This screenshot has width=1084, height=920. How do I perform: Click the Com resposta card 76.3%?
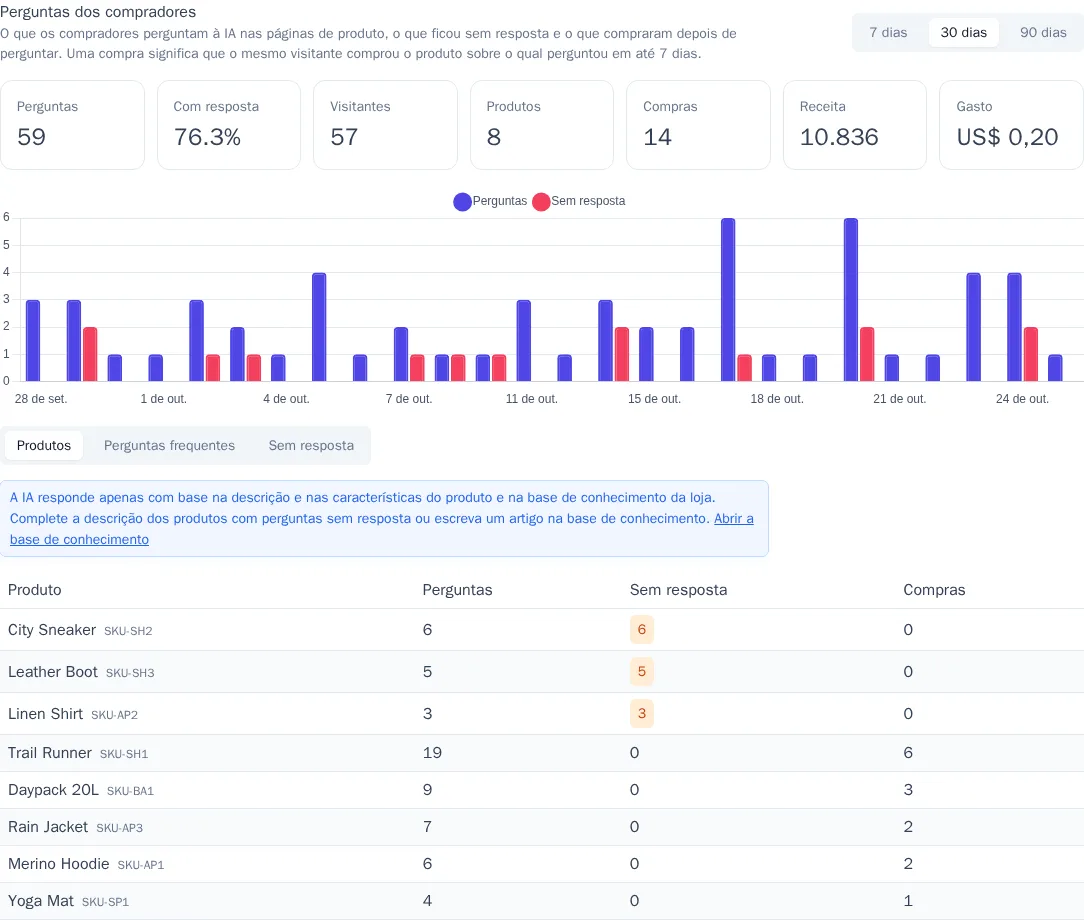(229, 125)
